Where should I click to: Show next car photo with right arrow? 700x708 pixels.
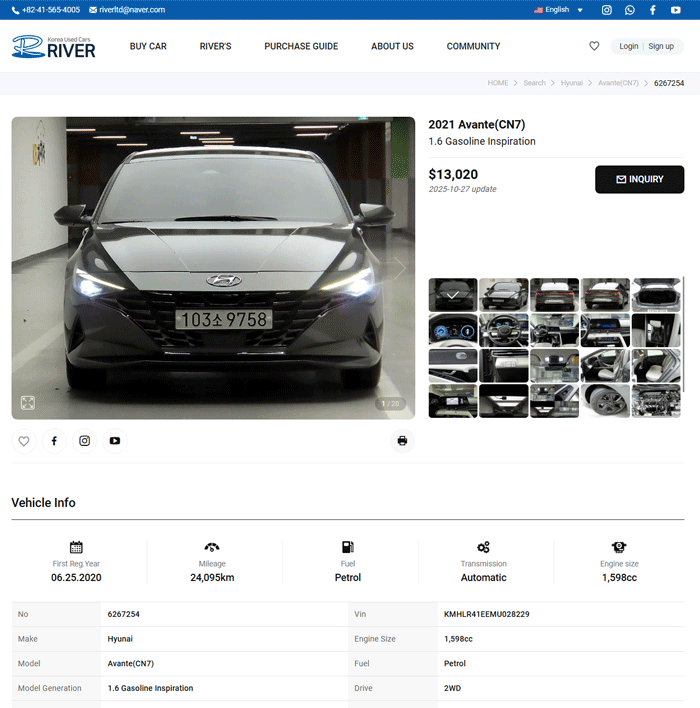pos(399,268)
